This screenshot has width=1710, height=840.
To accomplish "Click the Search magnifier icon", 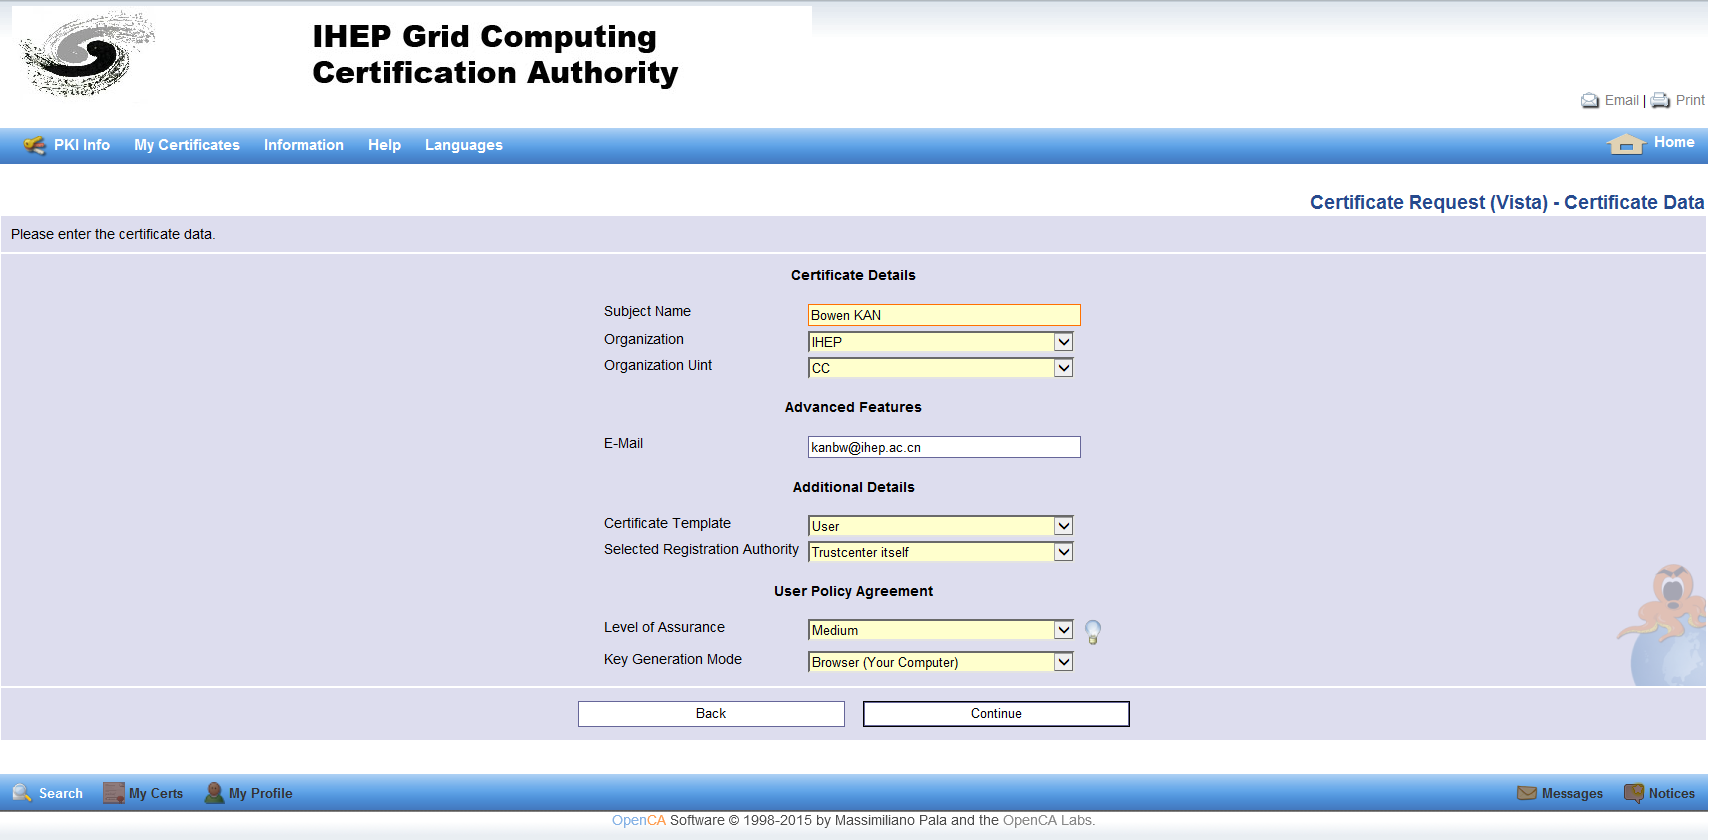I will 22,793.
